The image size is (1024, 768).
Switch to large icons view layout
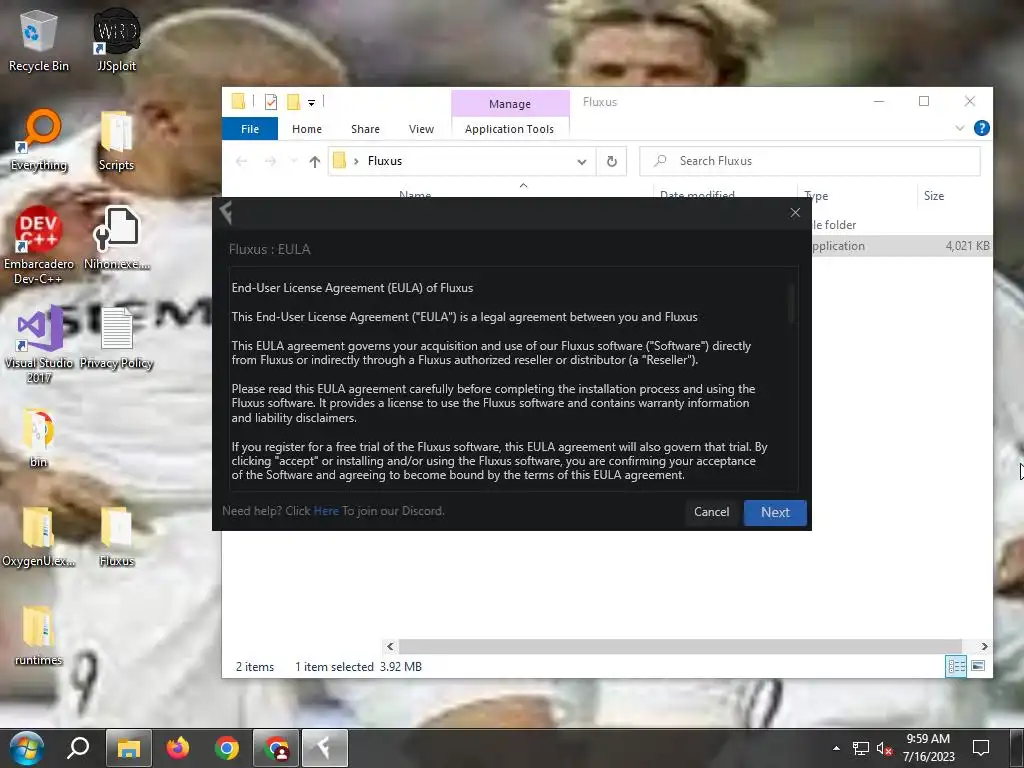point(978,666)
